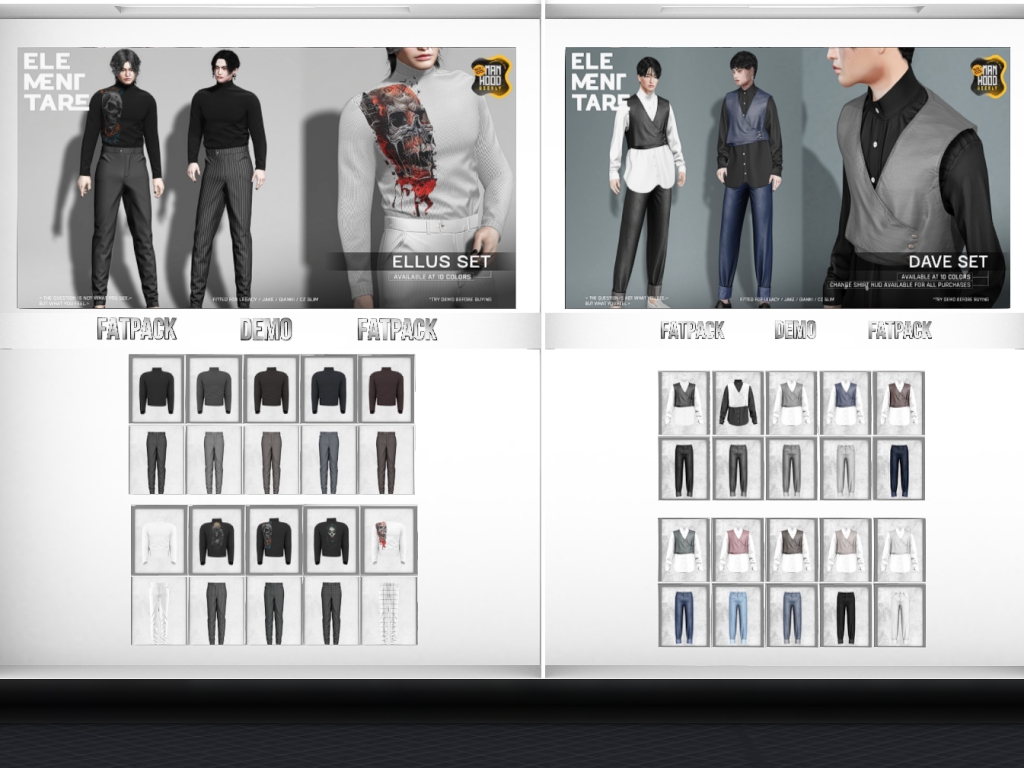Pick the light blue jeans tile
1024x768 pixels.
[x=738, y=615]
